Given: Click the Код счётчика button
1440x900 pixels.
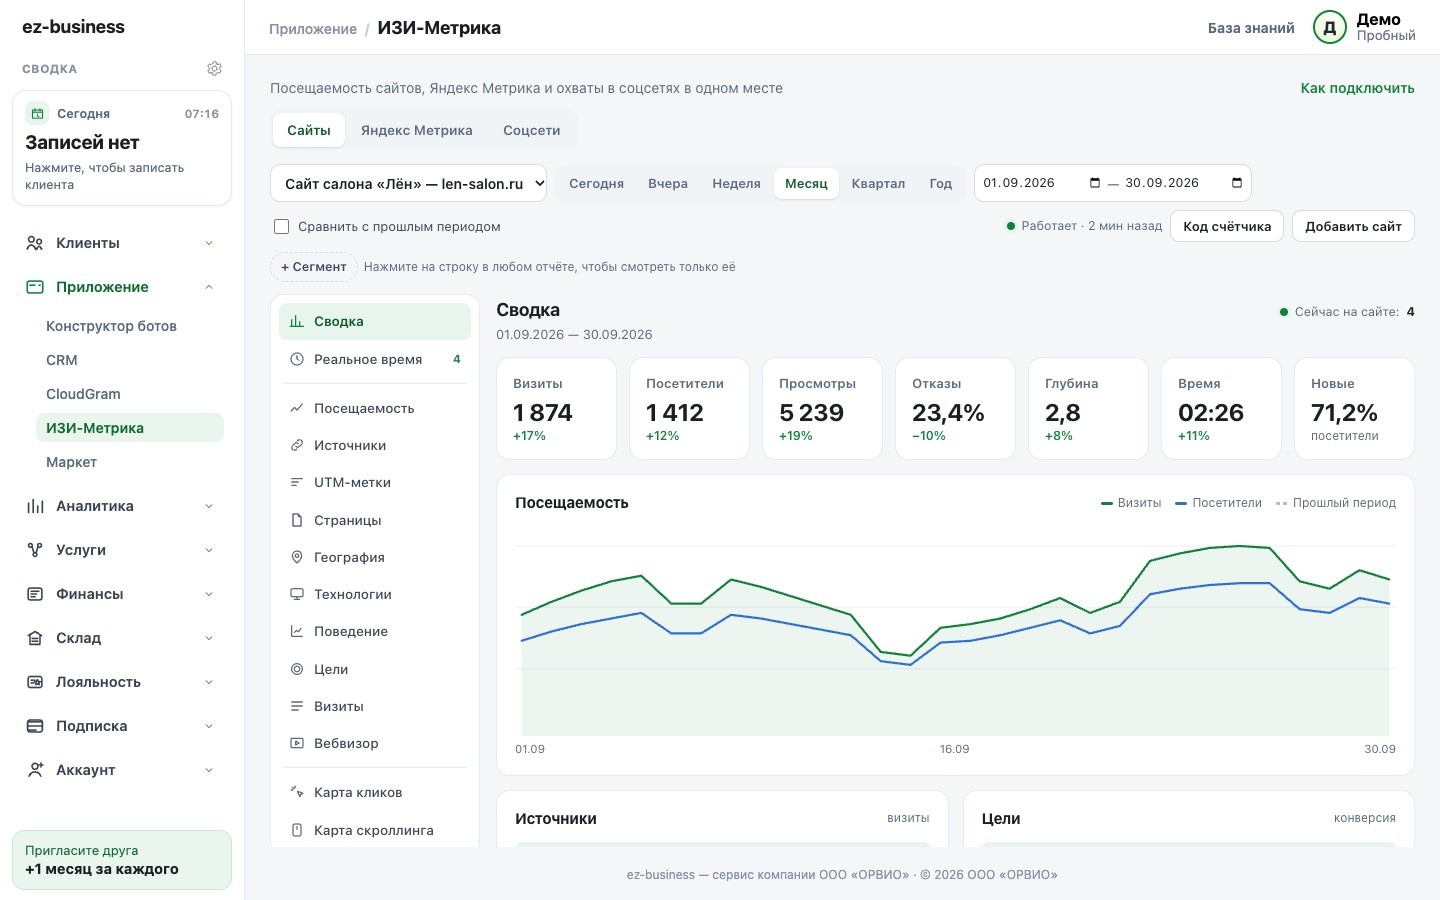Looking at the screenshot, I should tap(1227, 226).
